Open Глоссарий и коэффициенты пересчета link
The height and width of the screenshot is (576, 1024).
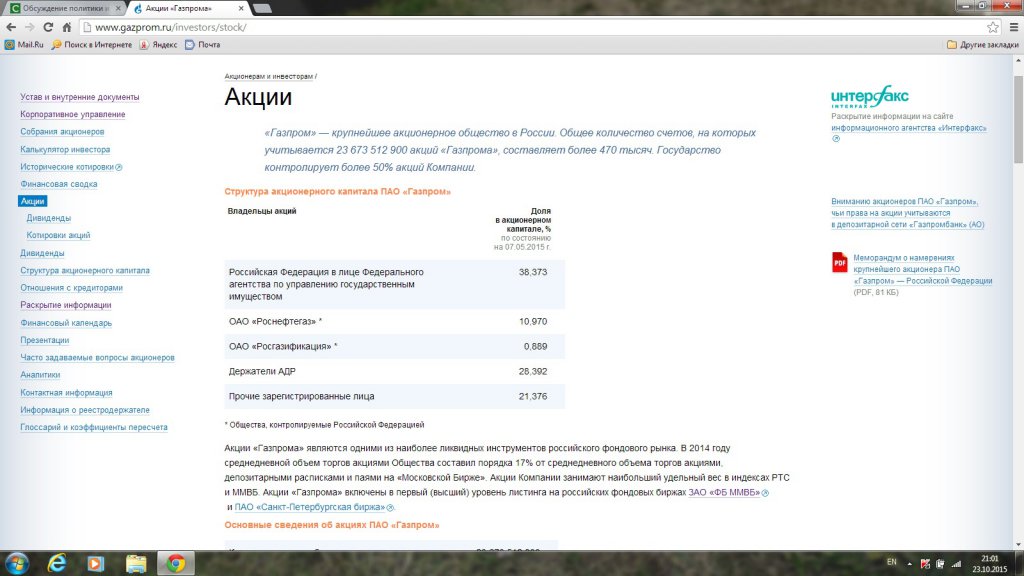pyautogui.click(x=93, y=427)
